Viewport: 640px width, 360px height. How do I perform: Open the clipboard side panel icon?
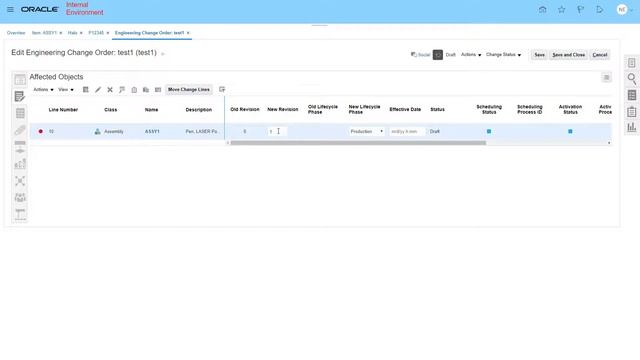(631, 111)
